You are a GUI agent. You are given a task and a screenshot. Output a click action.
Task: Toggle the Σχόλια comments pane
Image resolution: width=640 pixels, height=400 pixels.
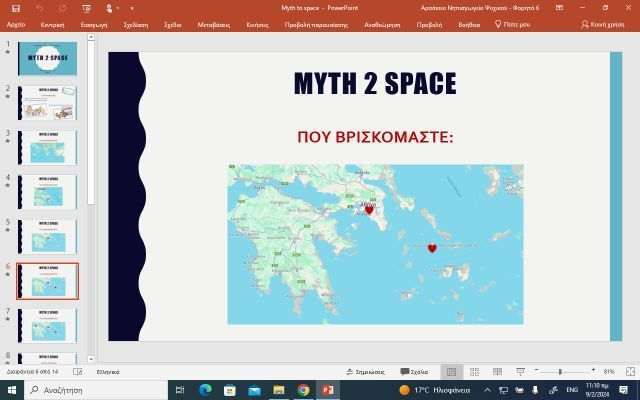(x=414, y=371)
